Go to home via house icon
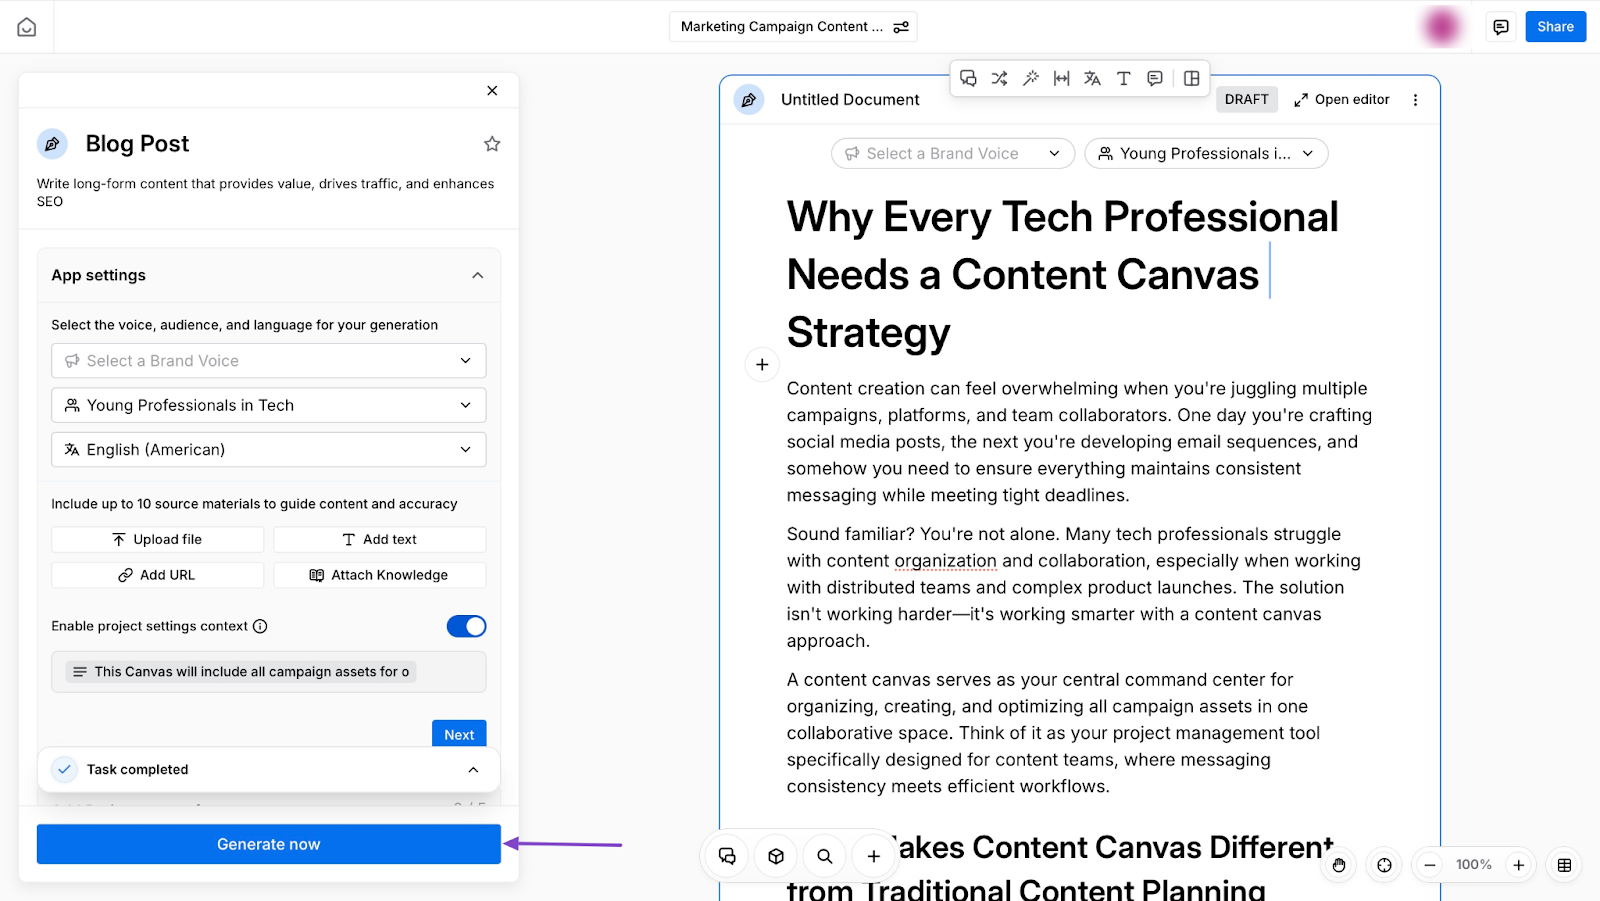The image size is (1600, 901). [x=27, y=27]
